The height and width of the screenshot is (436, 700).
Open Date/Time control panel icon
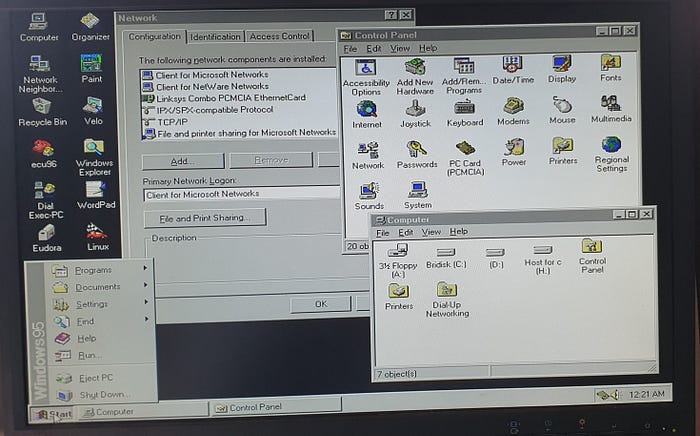(x=513, y=71)
